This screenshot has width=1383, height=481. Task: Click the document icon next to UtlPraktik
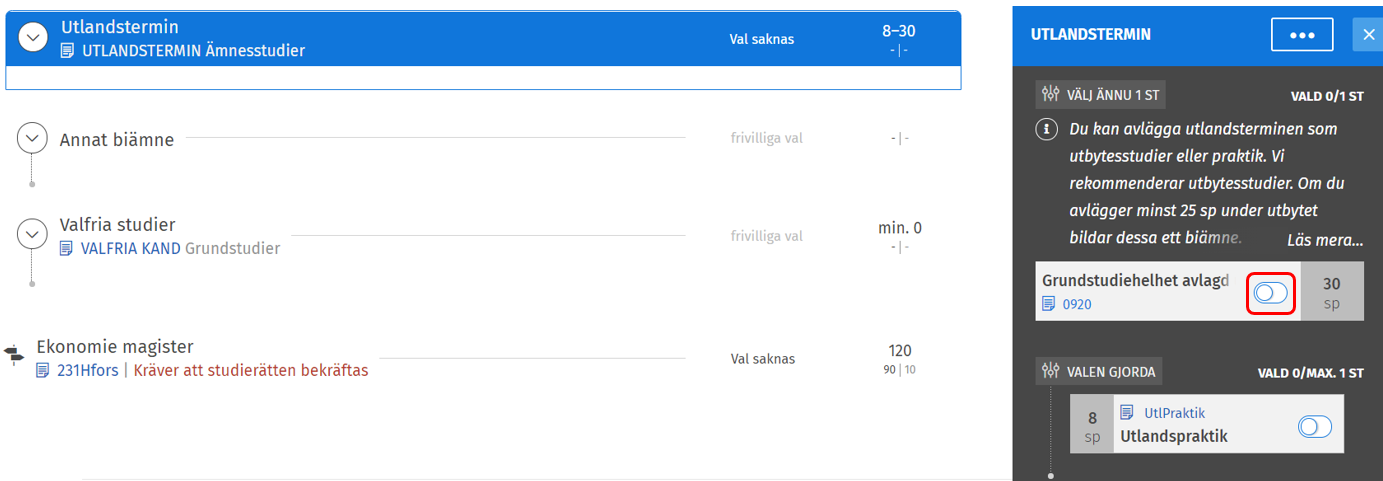tap(1127, 412)
